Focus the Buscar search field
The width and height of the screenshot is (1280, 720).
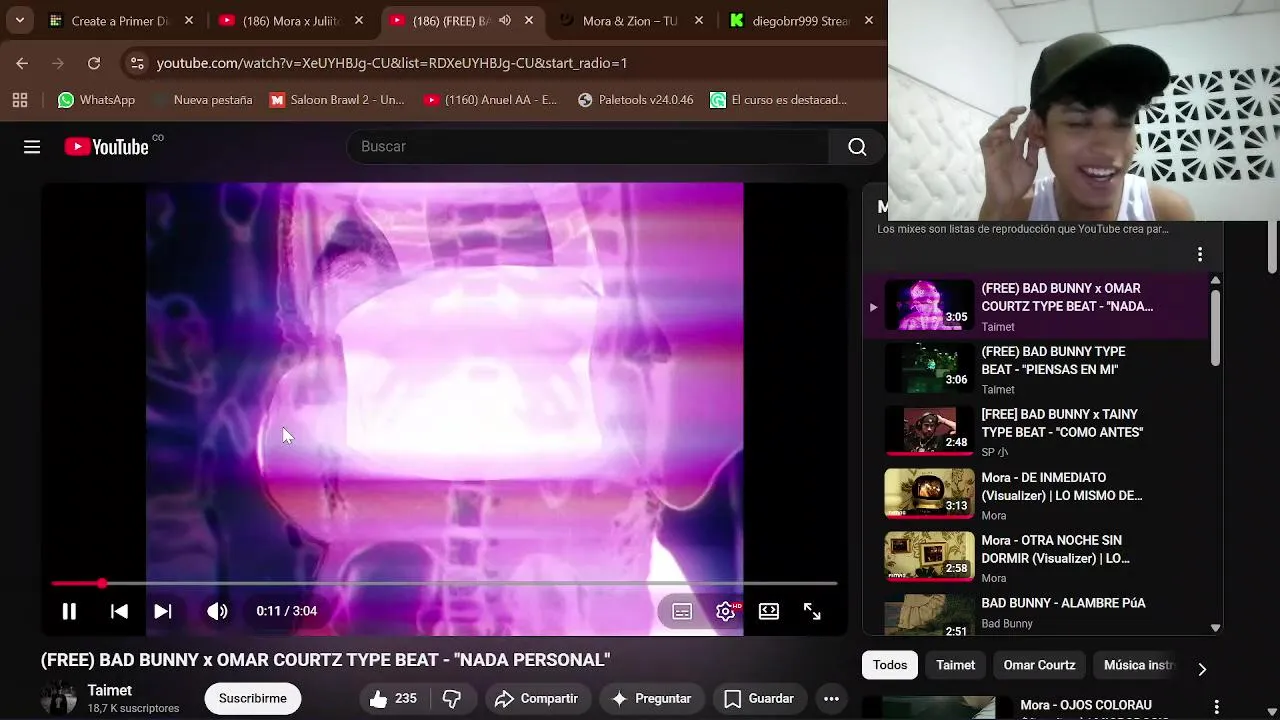(590, 147)
